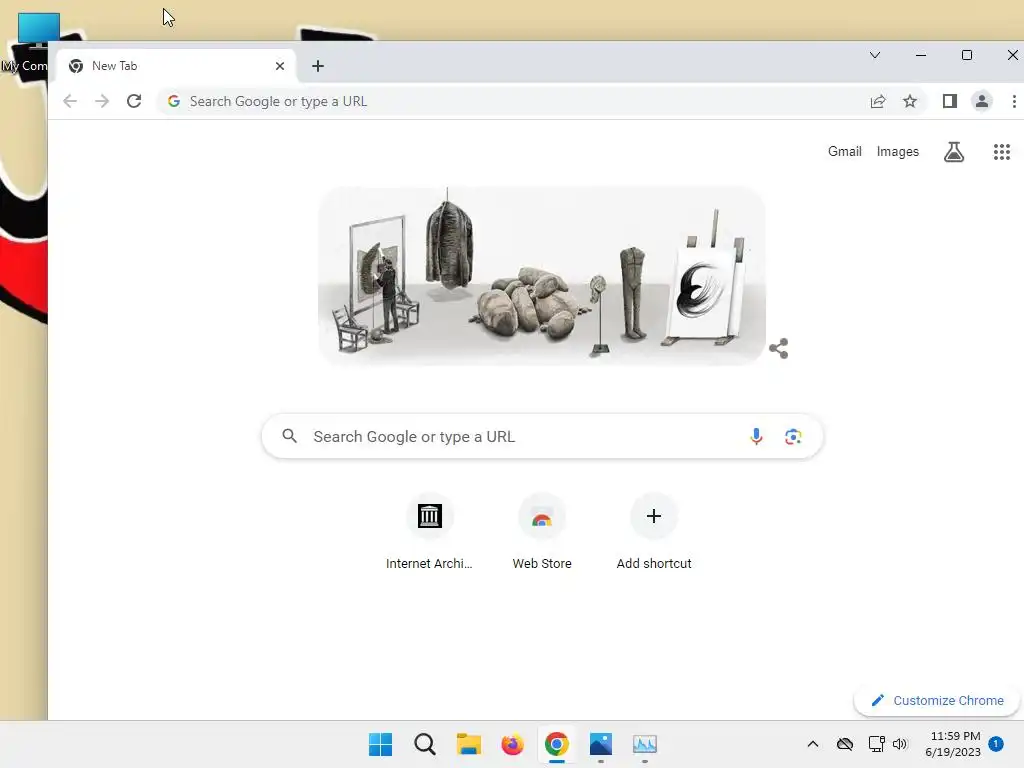Viewport: 1024px width, 768px height.
Task: Open the Images link
Action: click(x=897, y=152)
